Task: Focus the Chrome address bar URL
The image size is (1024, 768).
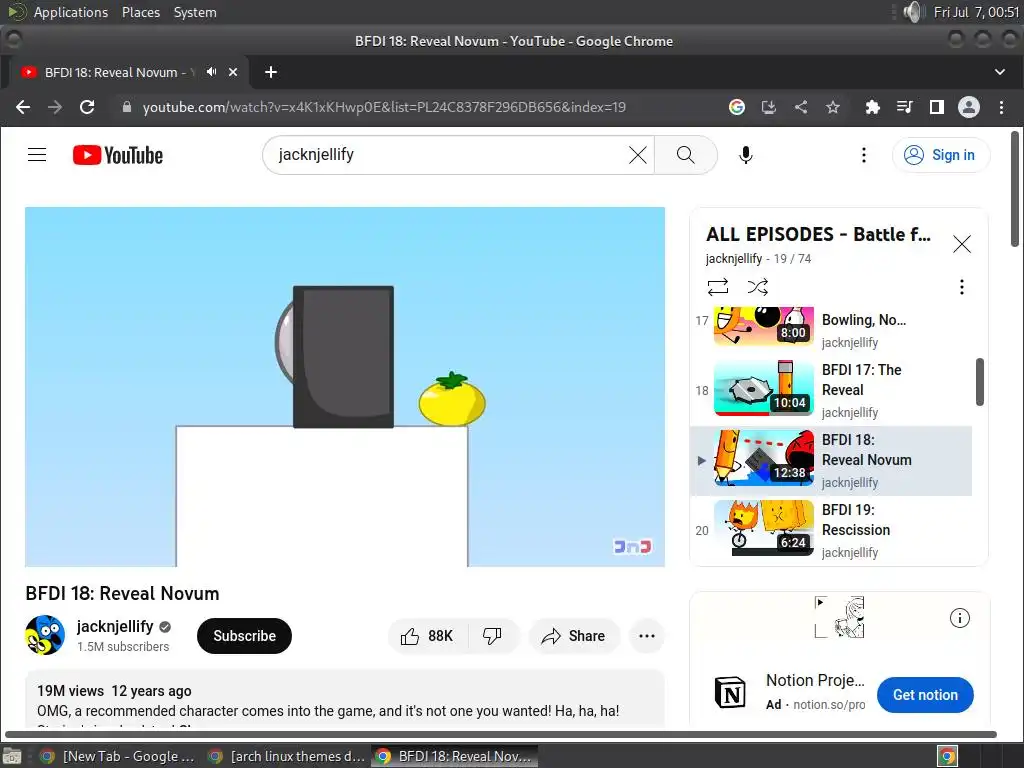Action: 384,107
